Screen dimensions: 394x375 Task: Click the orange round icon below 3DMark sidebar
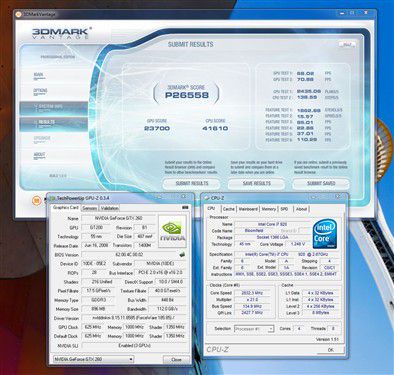(x=36, y=200)
